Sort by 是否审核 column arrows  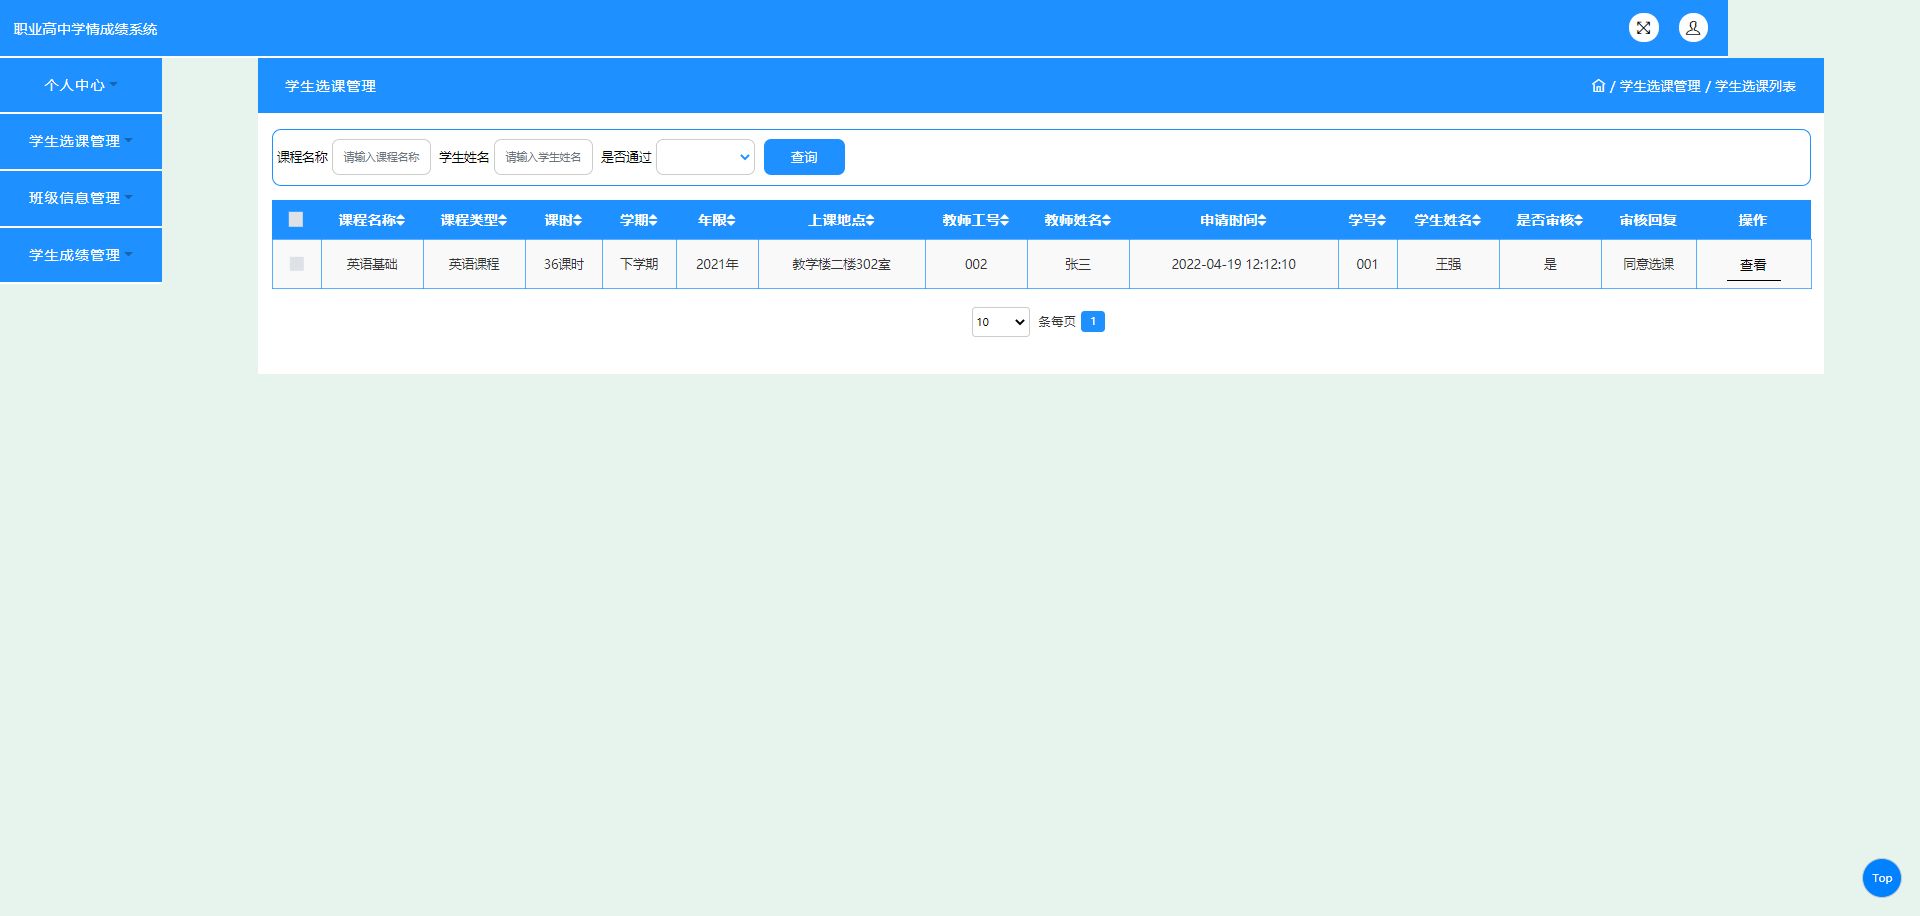click(x=1579, y=220)
